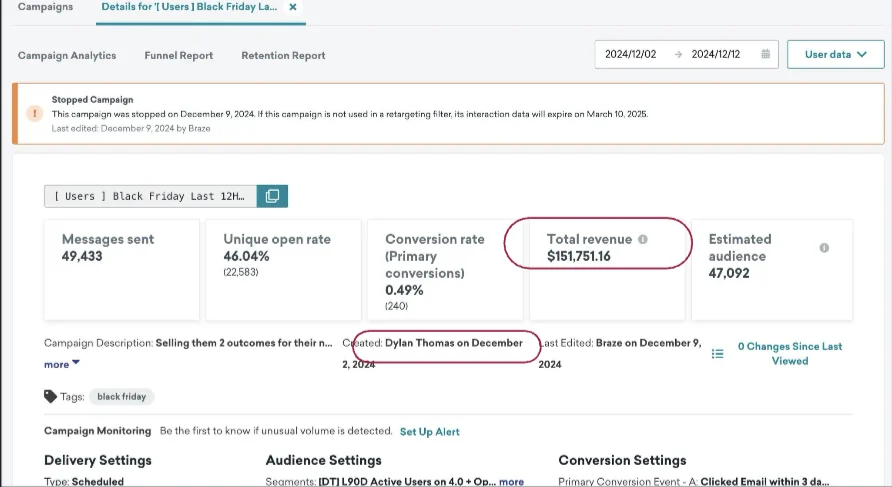Image resolution: width=892 pixels, height=487 pixels.
Task: Click the Delivery Settings heading
Action: 98,460
